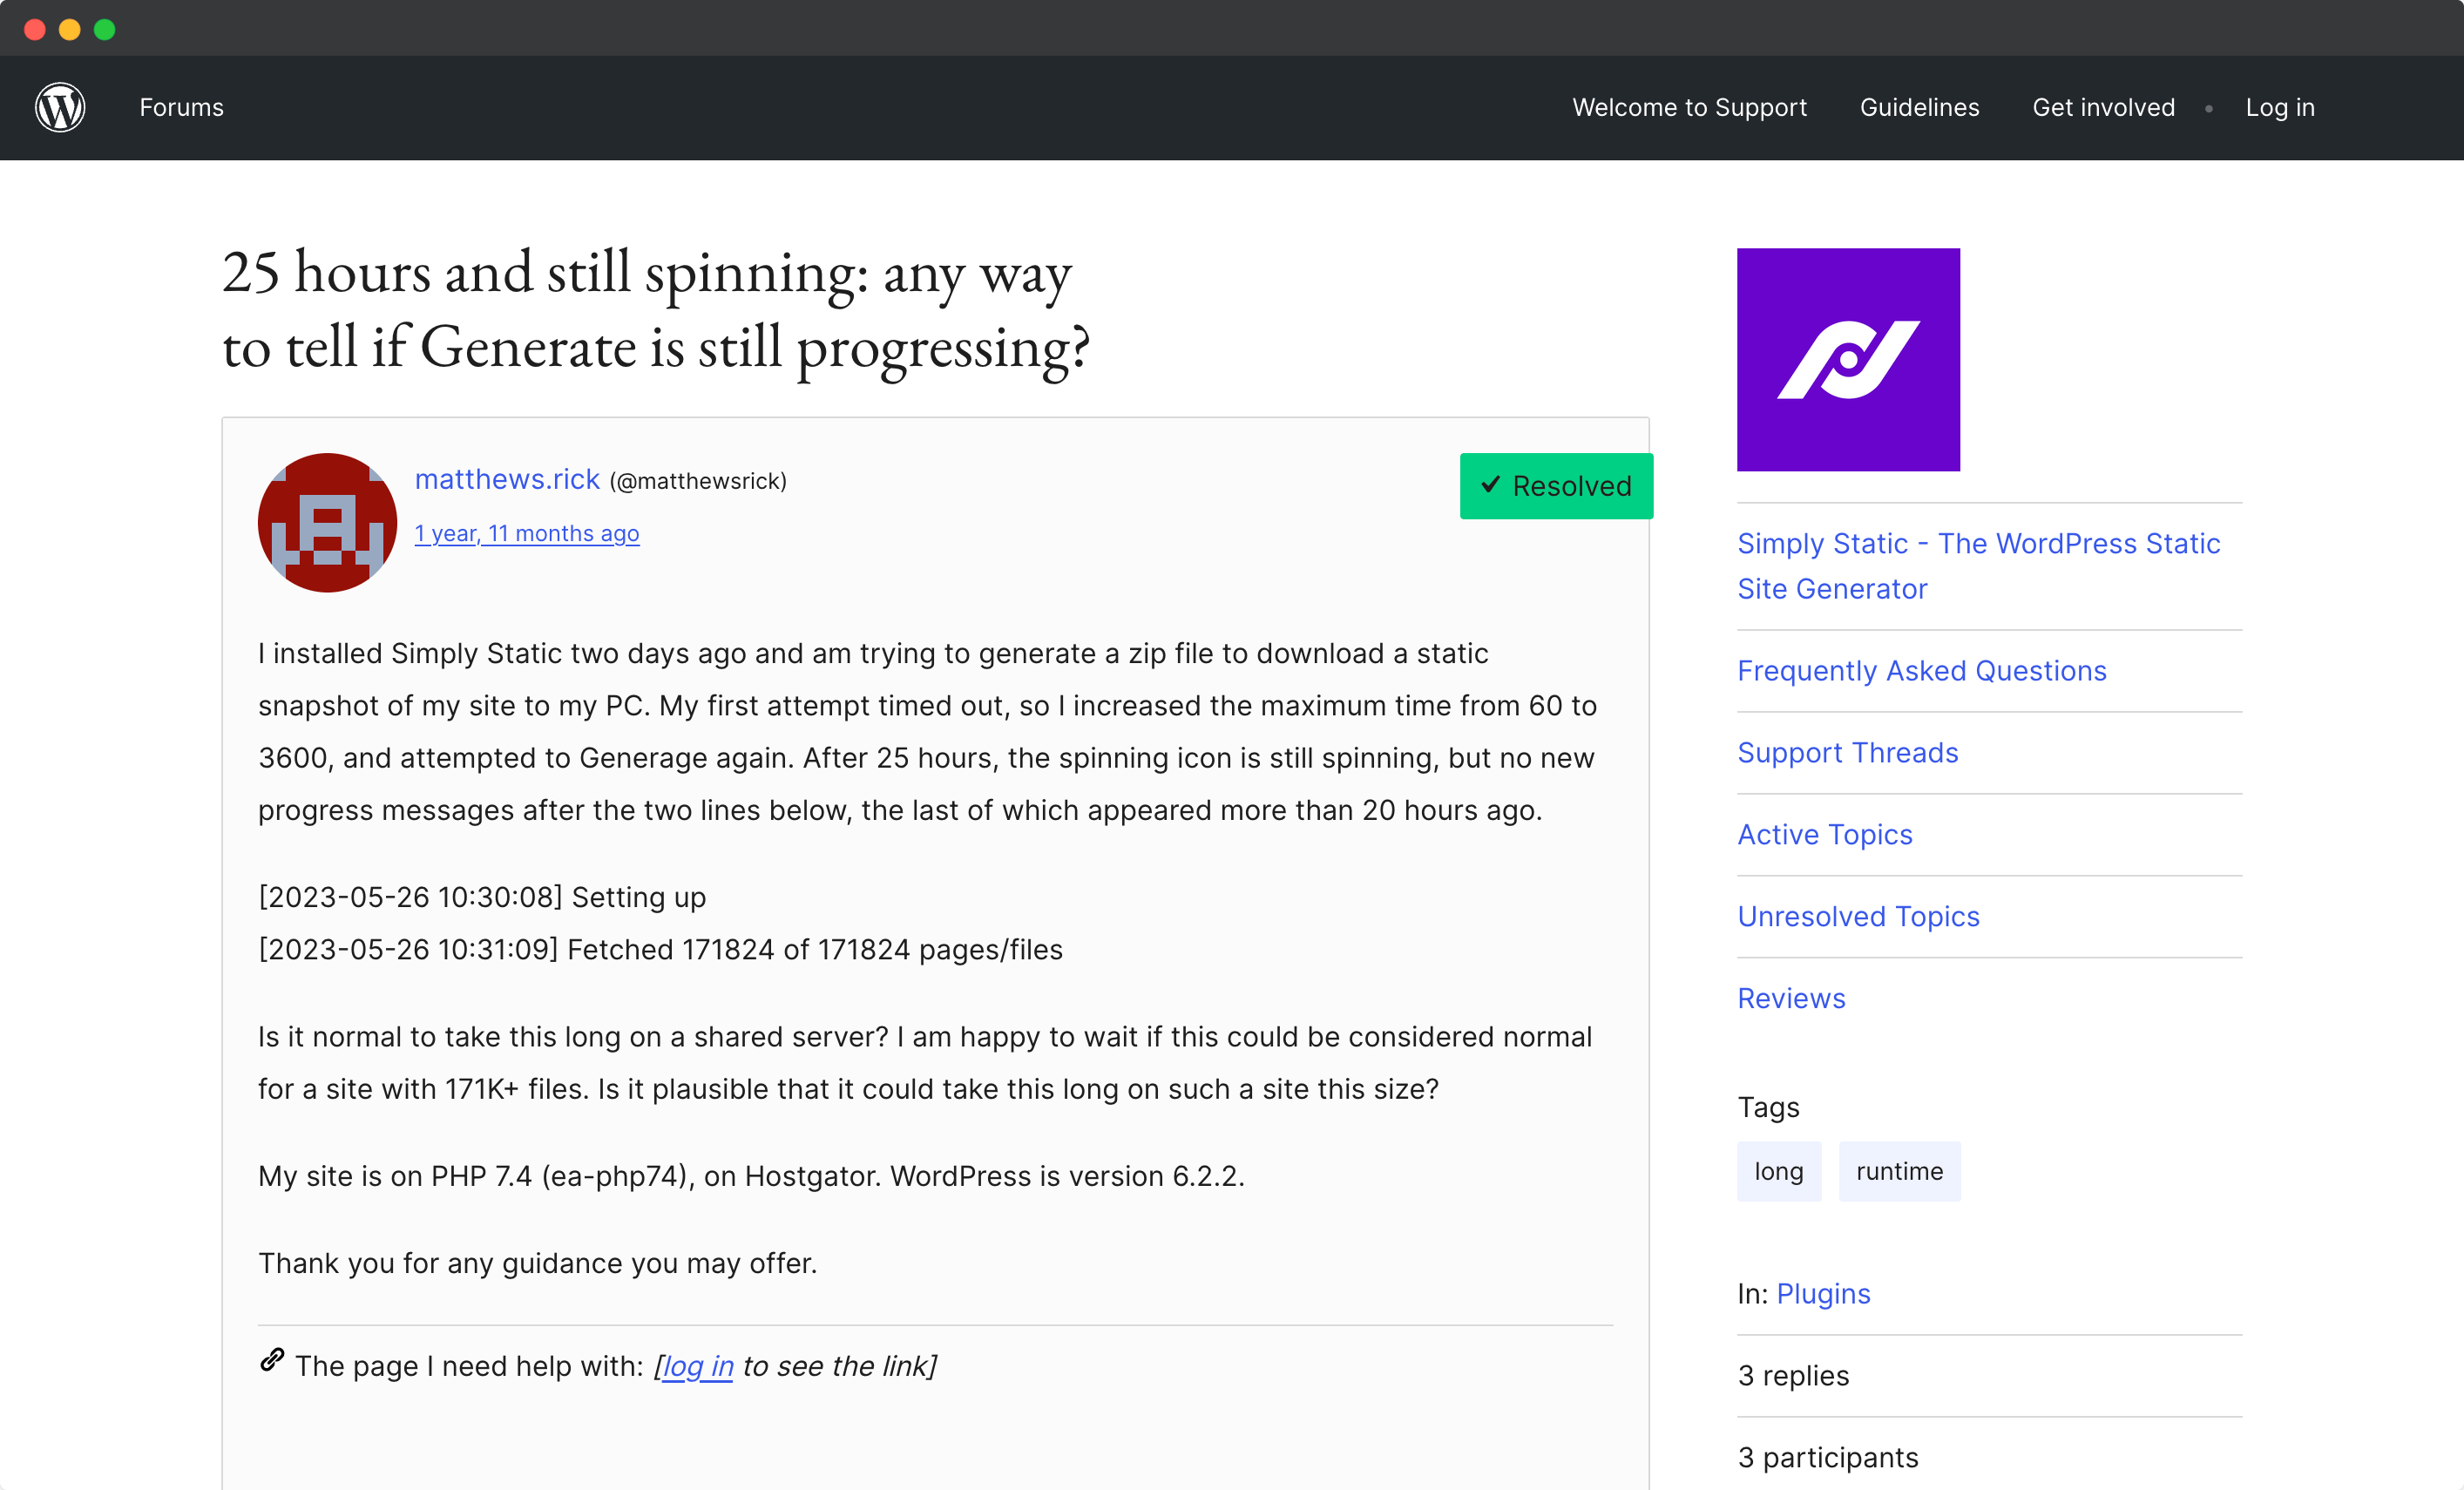Screen dimensions: 2464x1490
Task: View Unresolved Topics link
Action: pos(1858,916)
